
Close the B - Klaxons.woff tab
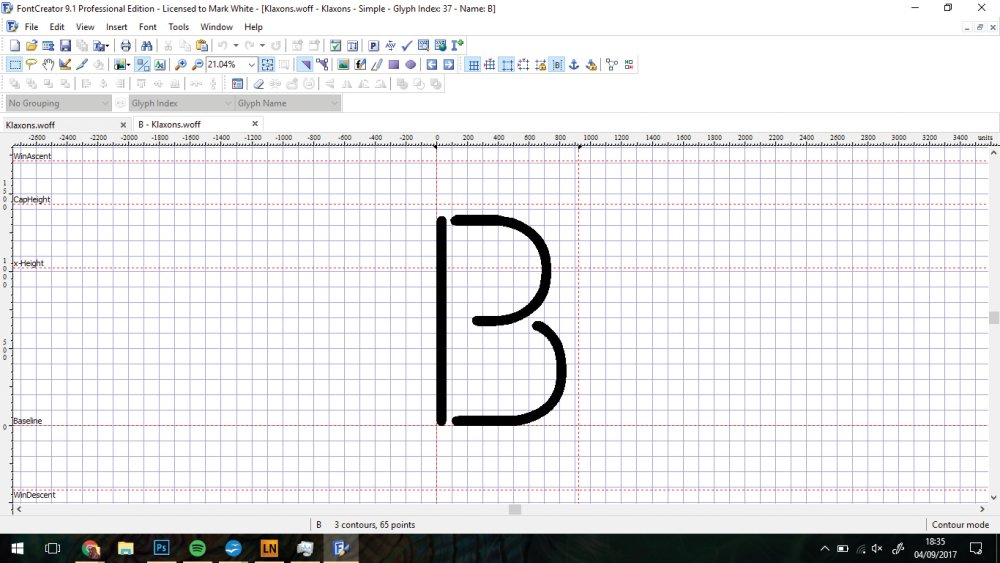[254, 124]
